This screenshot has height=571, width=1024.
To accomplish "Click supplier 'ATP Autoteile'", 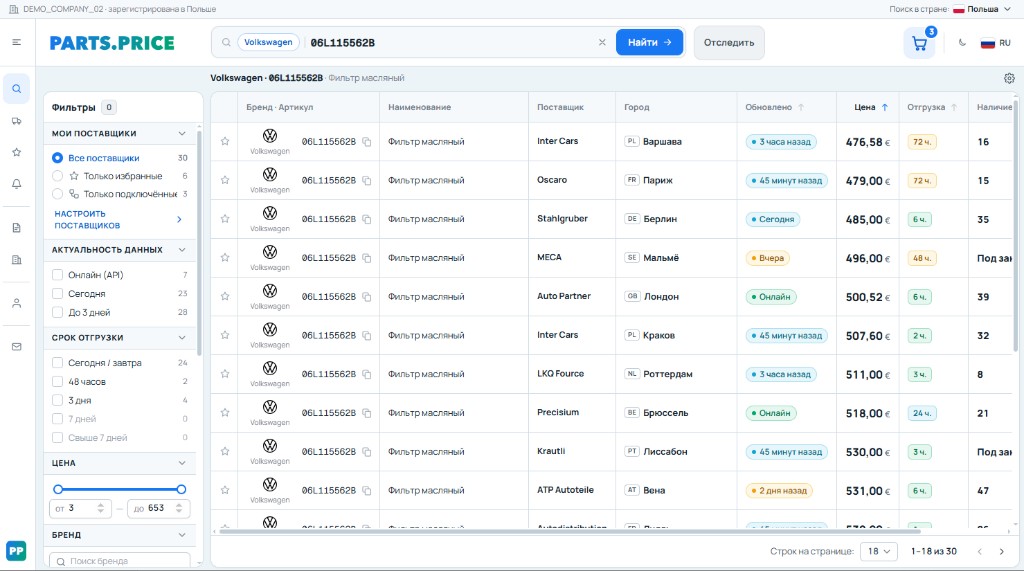I will [565, 490].
